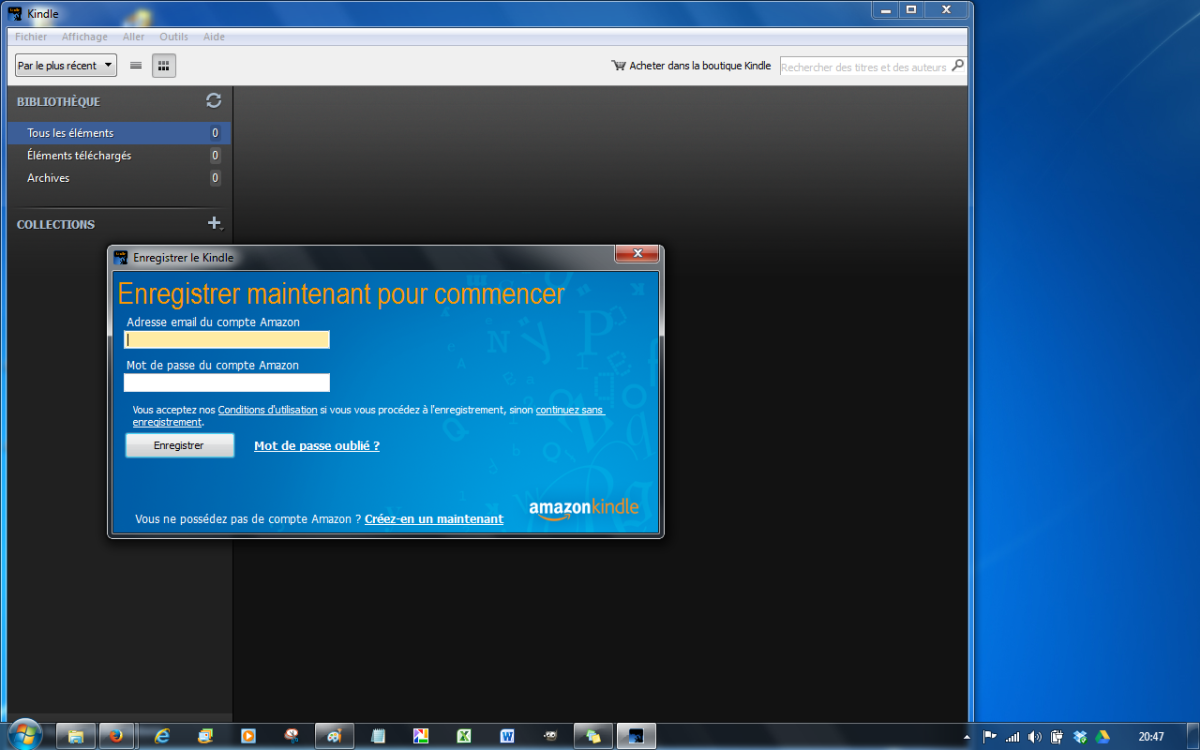Open Windows Media Player from the taskbar
The height and width of the screenshot is (750, 1200).
(248, 736)
